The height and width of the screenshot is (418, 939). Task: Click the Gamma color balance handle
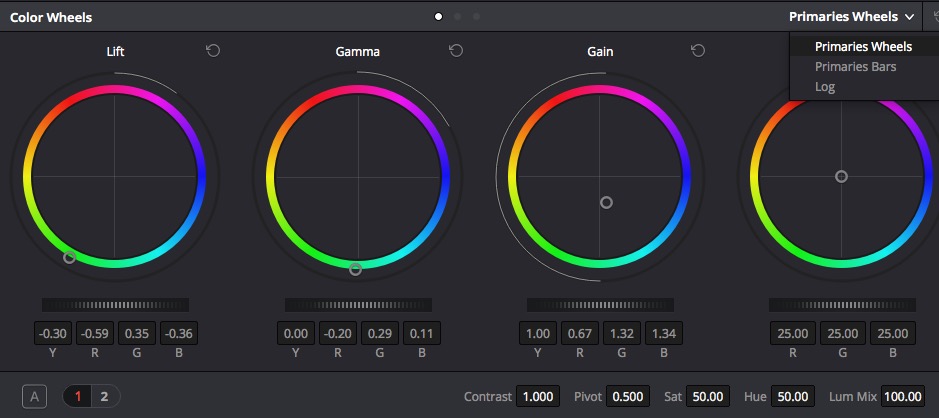(355, 269)
